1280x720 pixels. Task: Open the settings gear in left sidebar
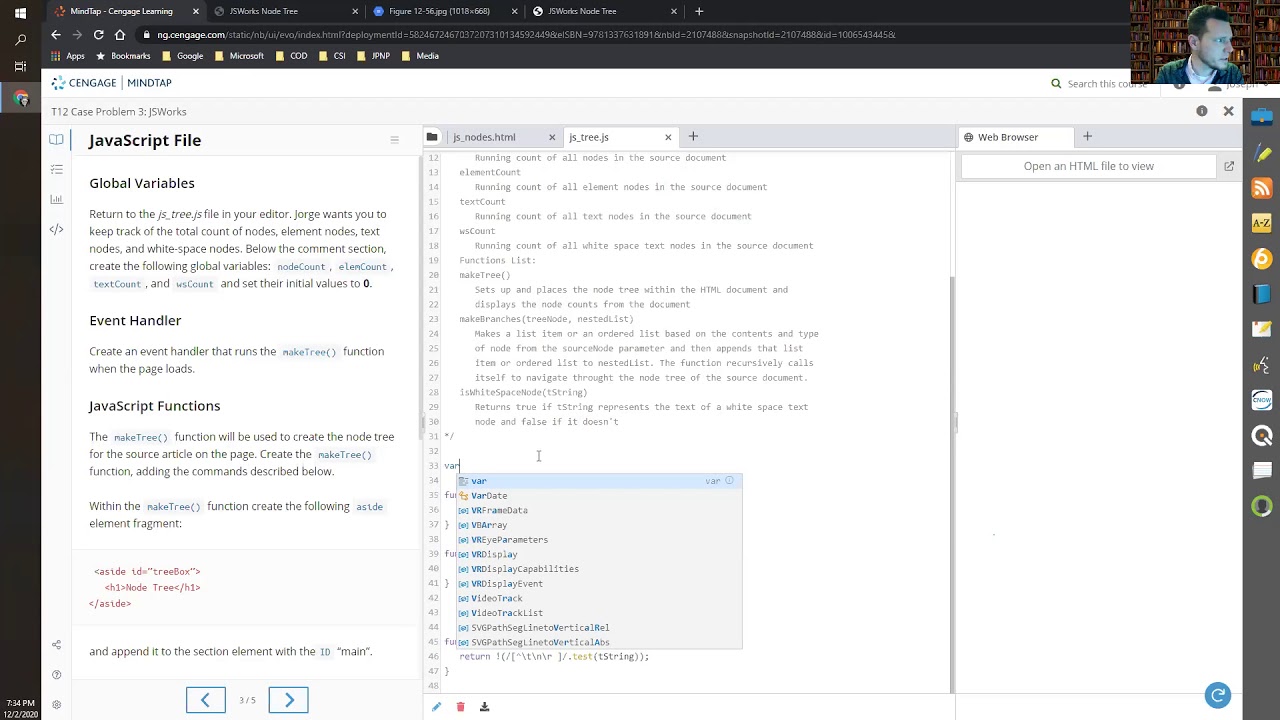tap(56, 705)
